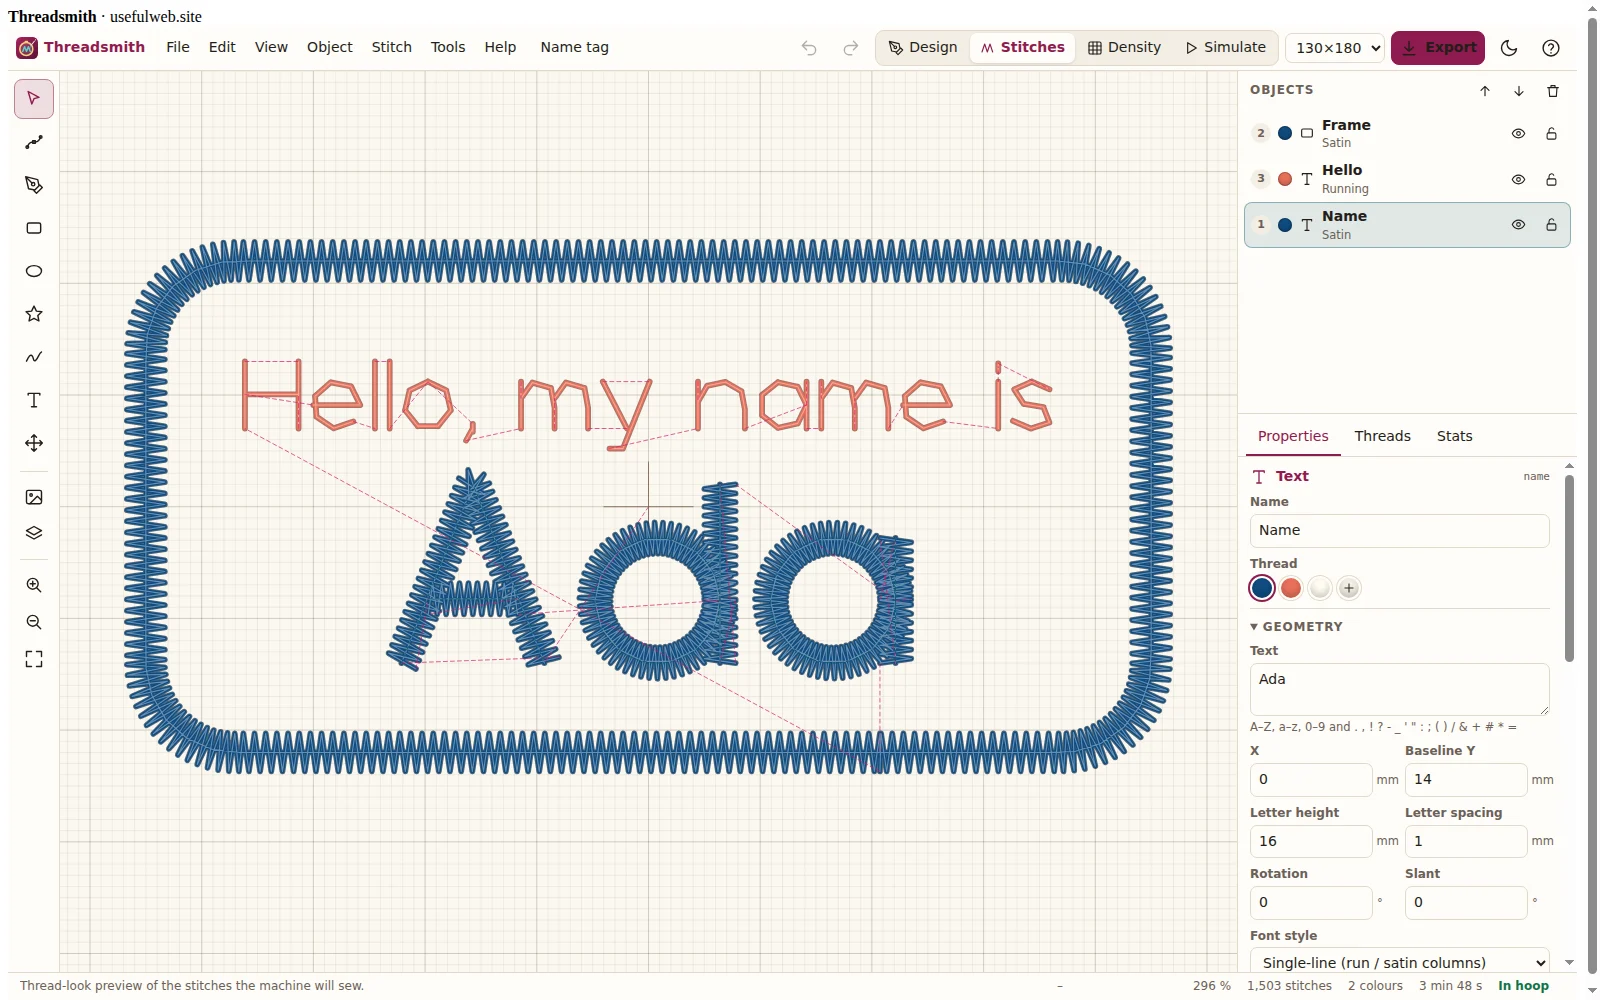Hide the Name object

coord(1518,225)
